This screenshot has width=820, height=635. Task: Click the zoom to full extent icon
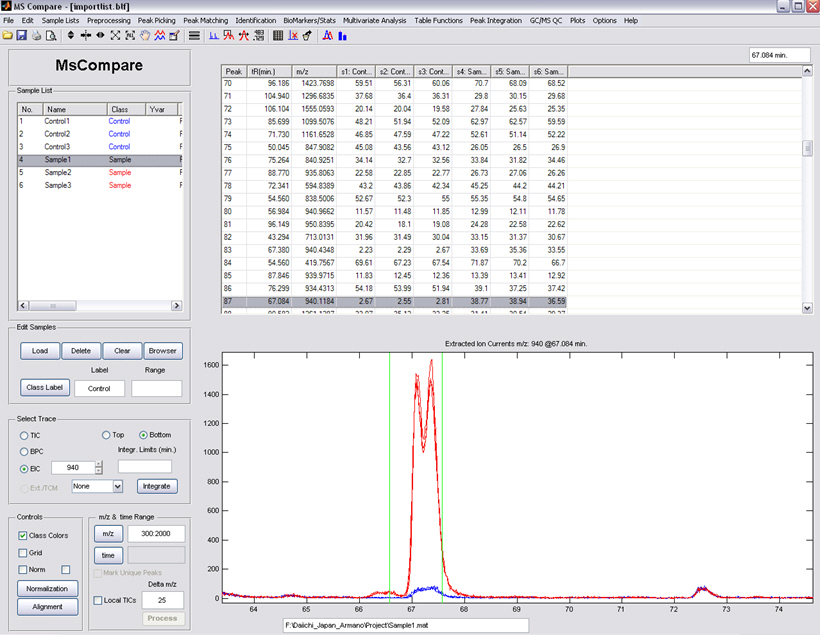pos(115,35)
